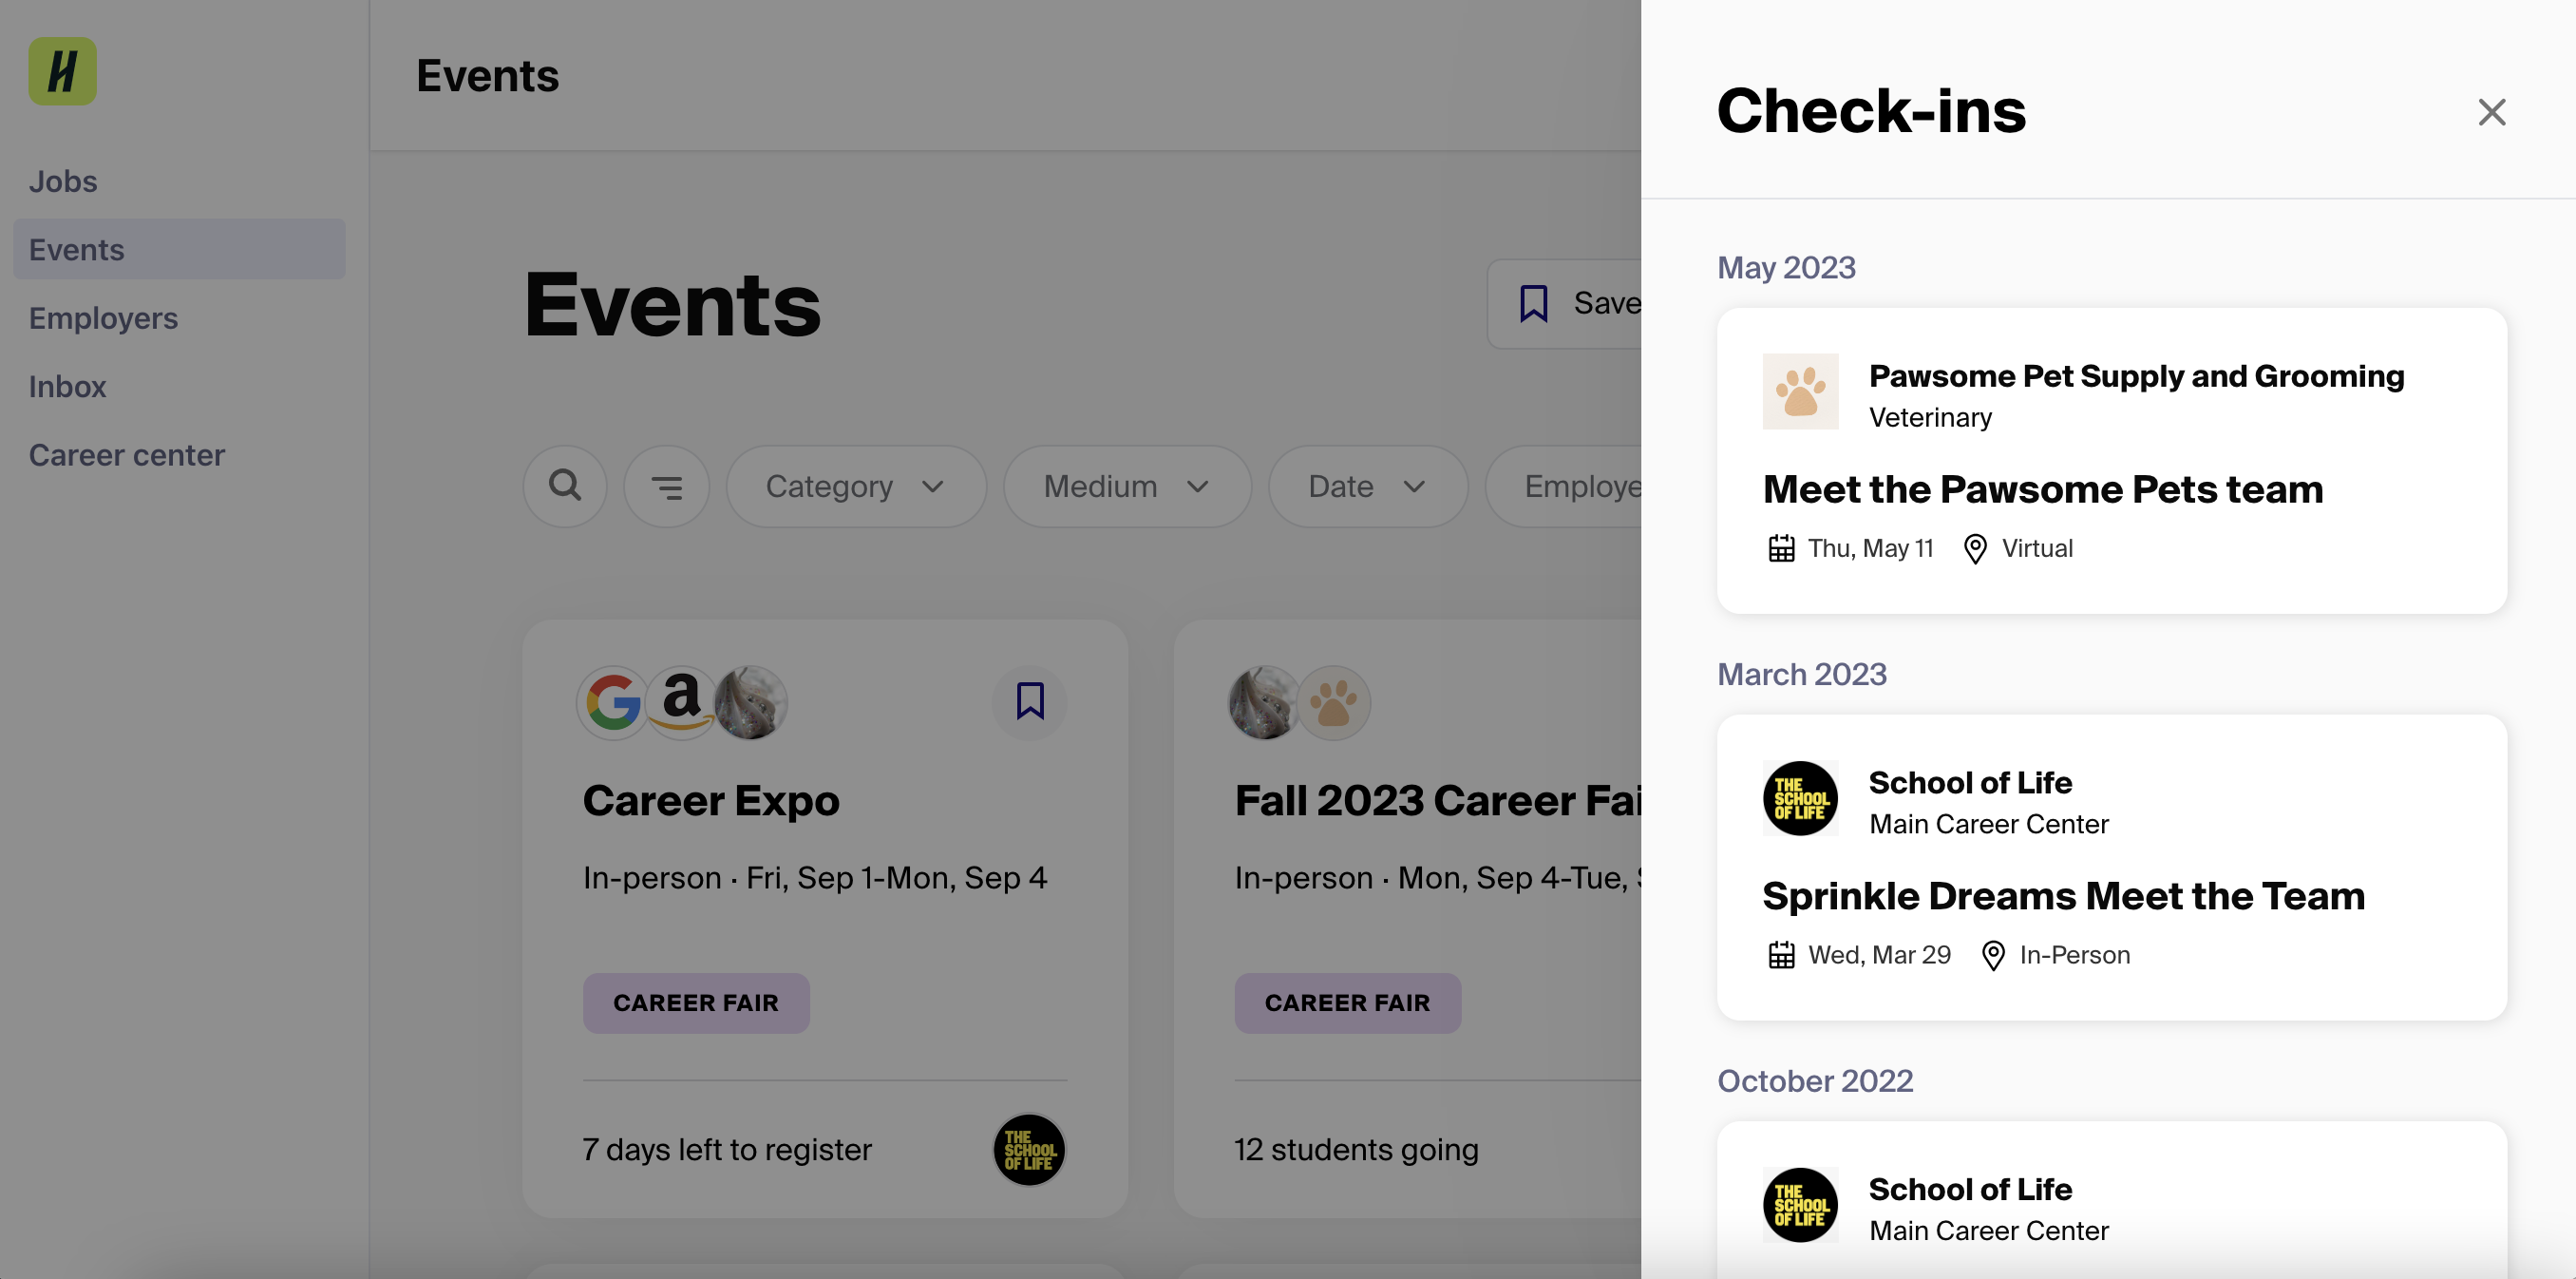Click calendar icon beside Wed, Mar 29
The image size is (2576, 1279).
[1781, 955]
